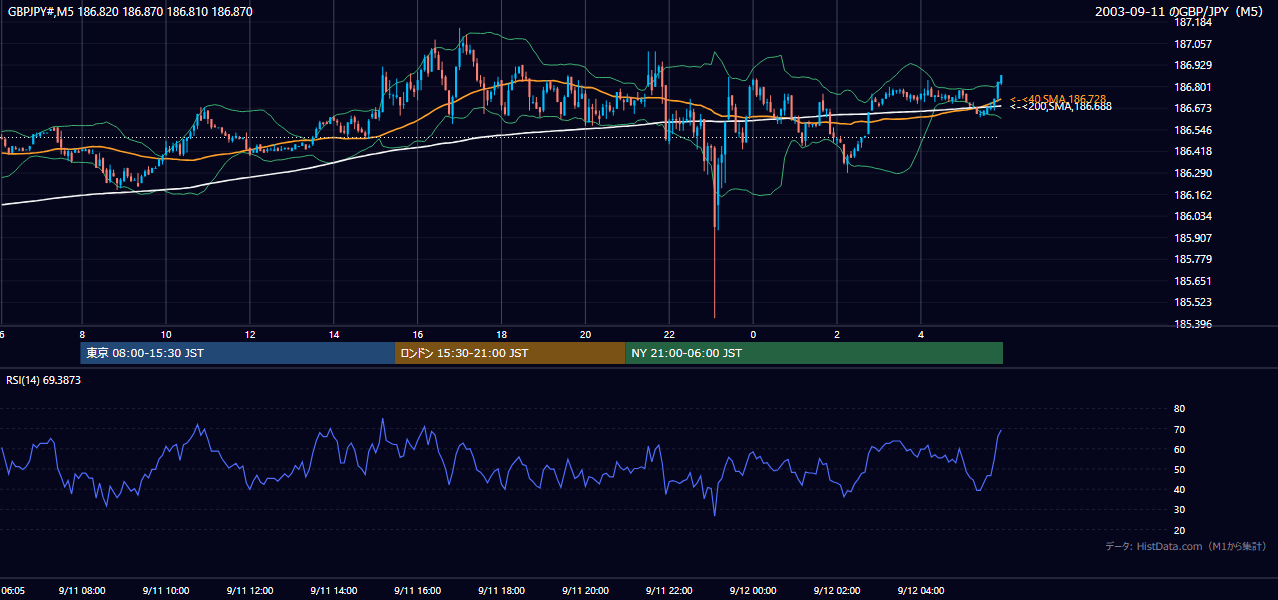This screenshot has width=1278, height=600.
Task: Click the long red spike candle wick near 23:00
Action: pyautogui.click(x=715, y=270)
